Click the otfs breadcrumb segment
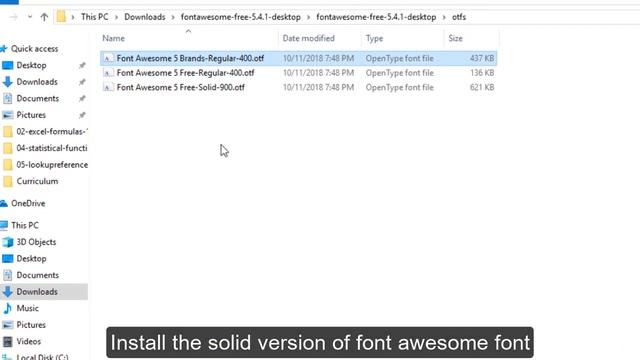 [x=459, y=17]
